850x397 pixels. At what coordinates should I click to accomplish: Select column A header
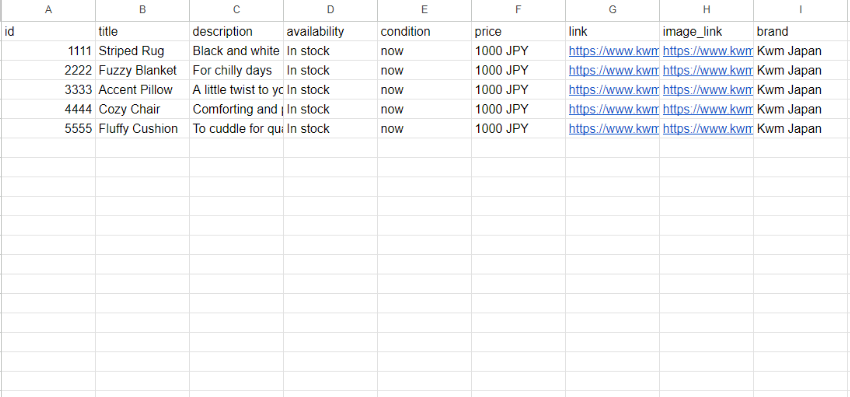[x=48, y=10]
